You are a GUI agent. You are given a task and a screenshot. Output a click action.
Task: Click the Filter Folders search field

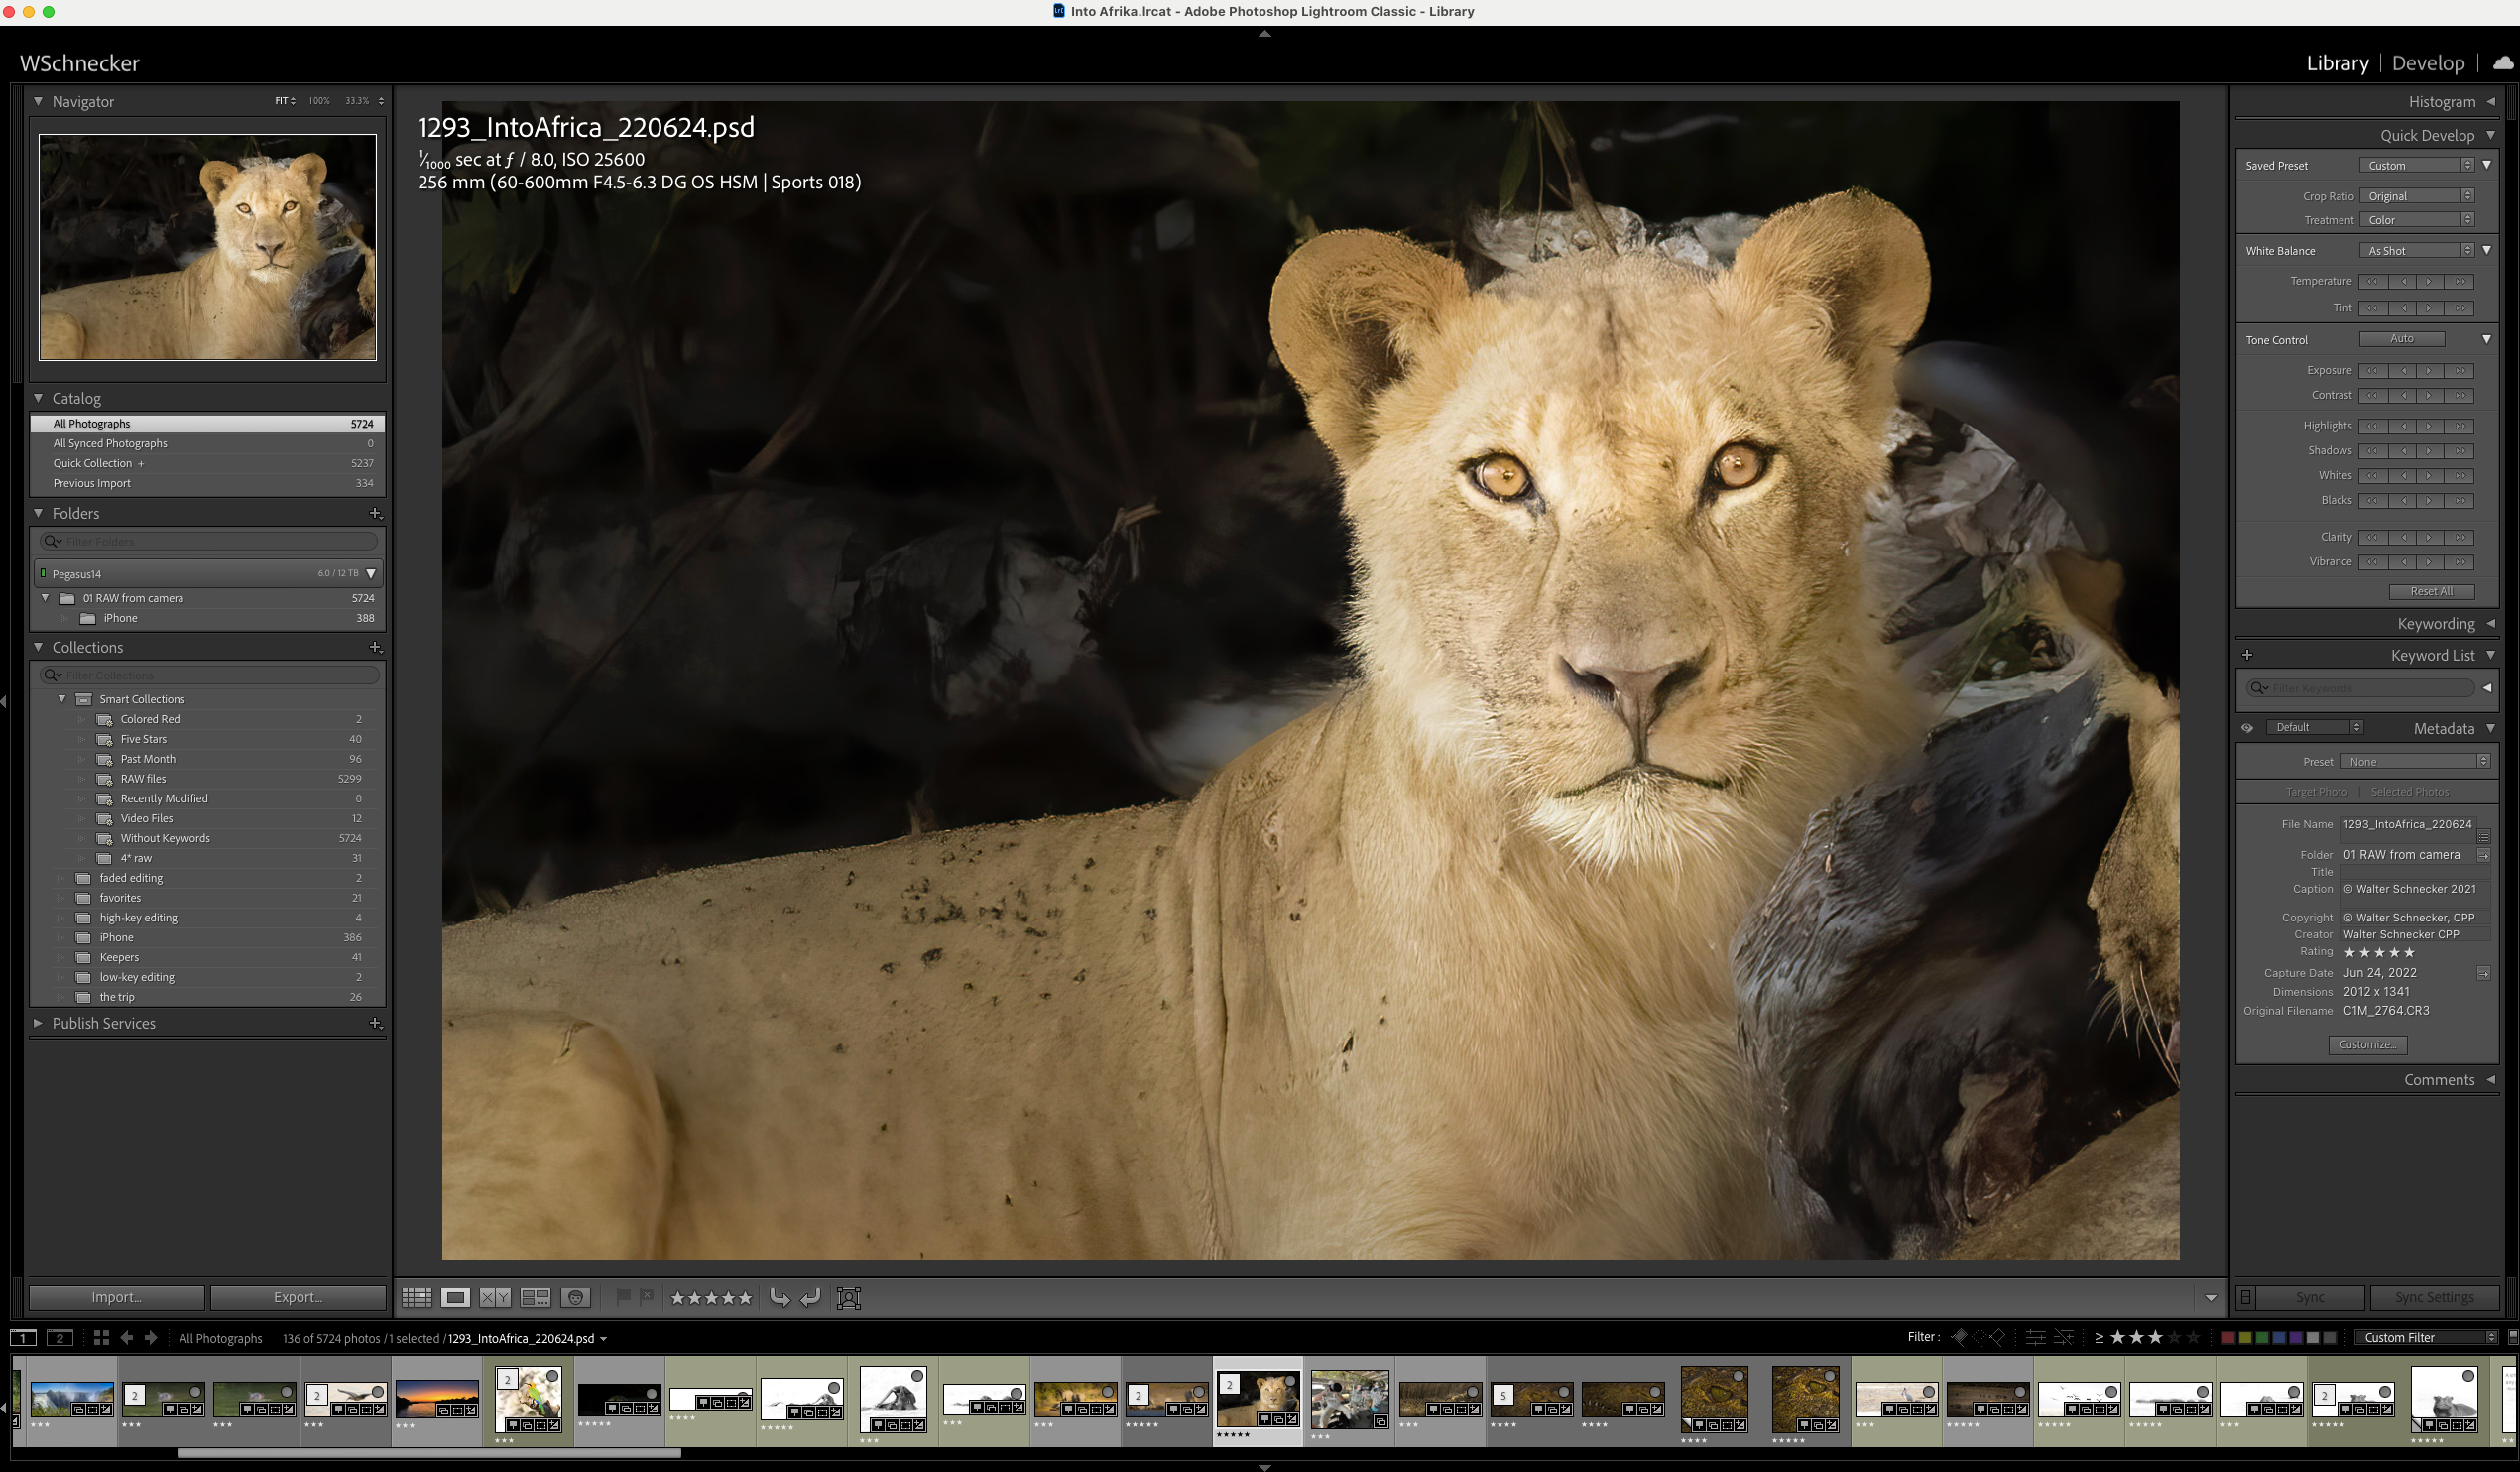tap(210, 541)
